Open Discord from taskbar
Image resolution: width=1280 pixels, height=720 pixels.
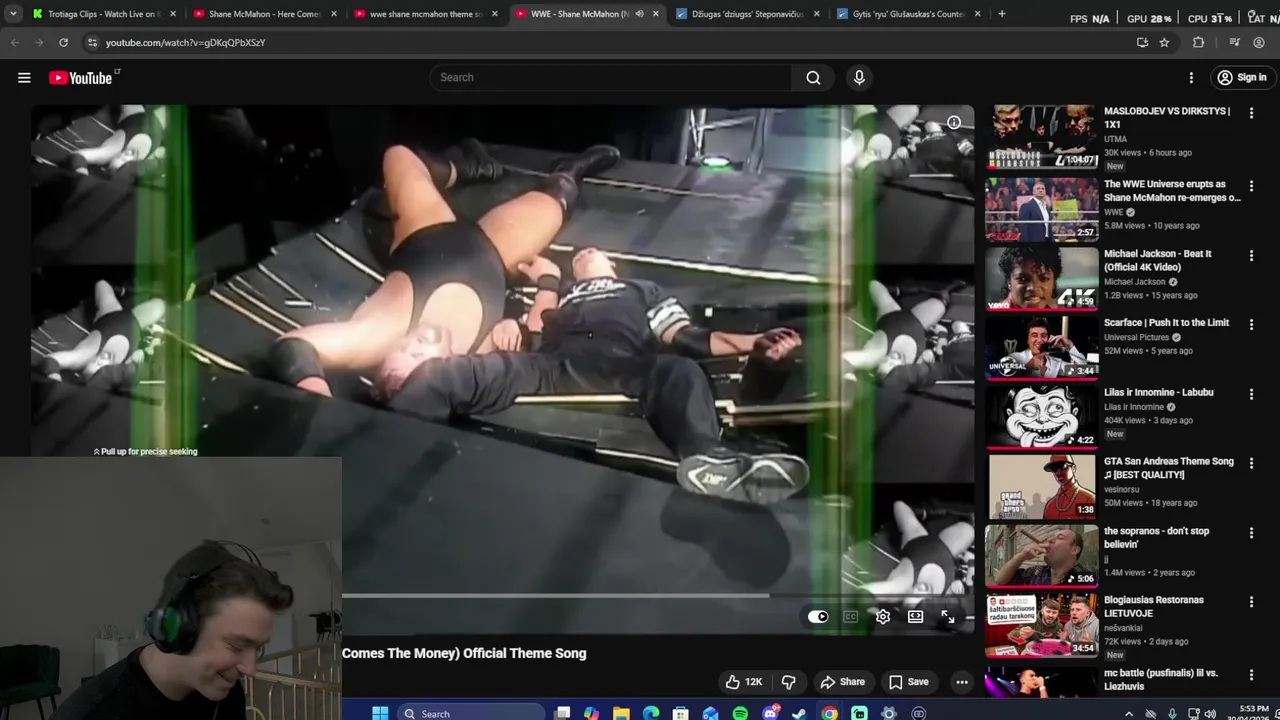pos(770,713)
